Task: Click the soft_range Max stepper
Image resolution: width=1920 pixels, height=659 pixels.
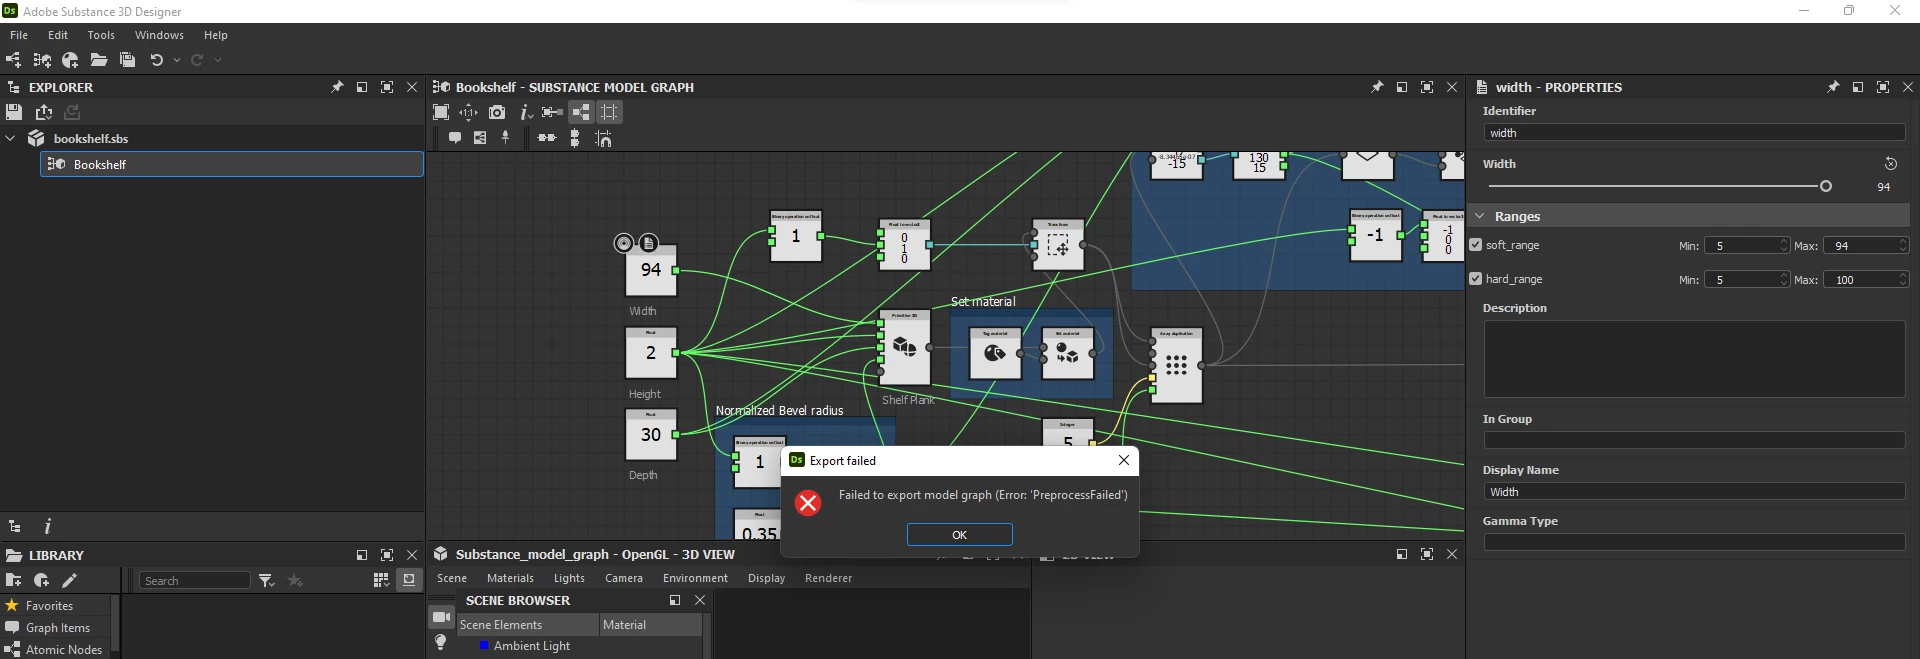Action: (1902, 245)
